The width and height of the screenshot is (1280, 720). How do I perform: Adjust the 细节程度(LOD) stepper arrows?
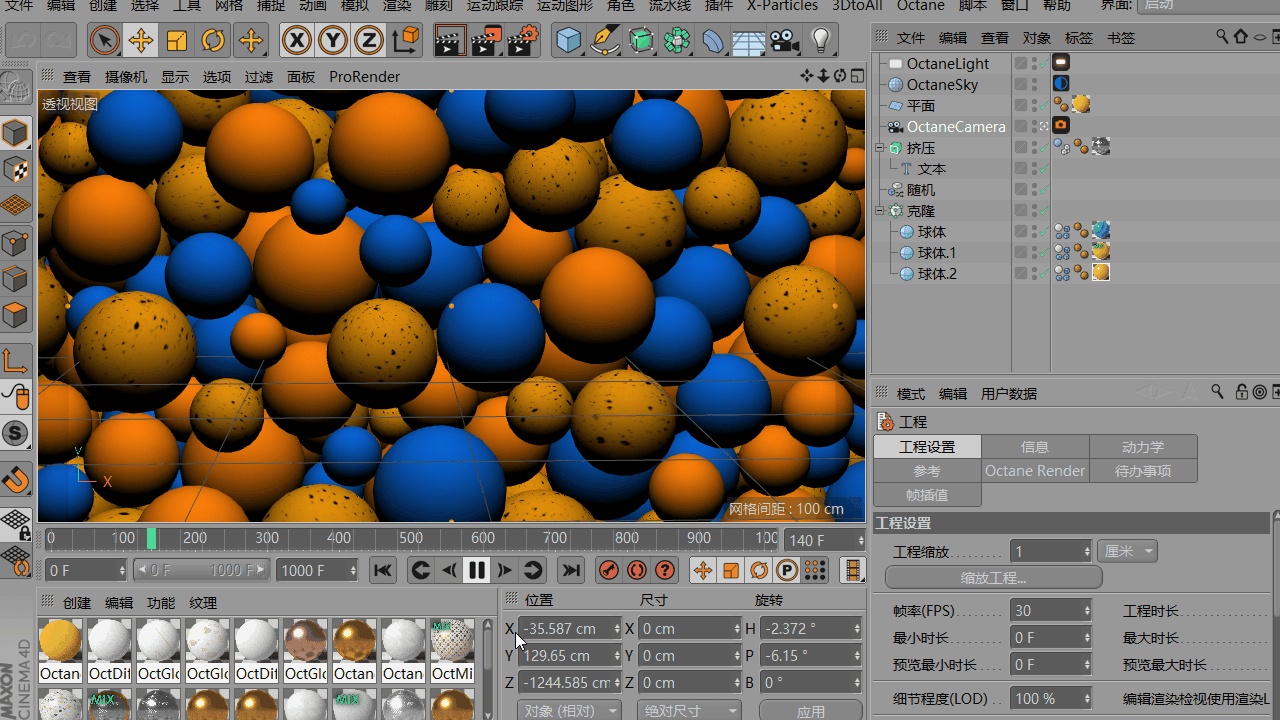tap(1087, 698)
